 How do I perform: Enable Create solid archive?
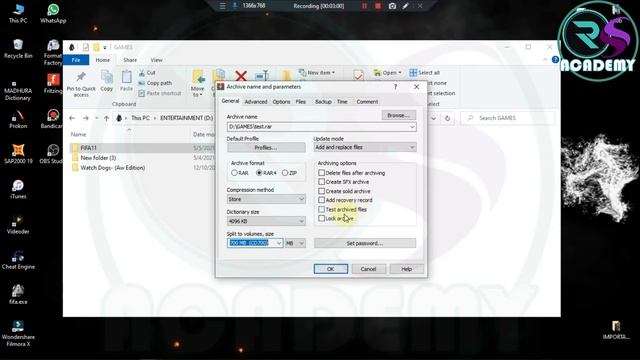pyautogui.click(x=344, y=191)
